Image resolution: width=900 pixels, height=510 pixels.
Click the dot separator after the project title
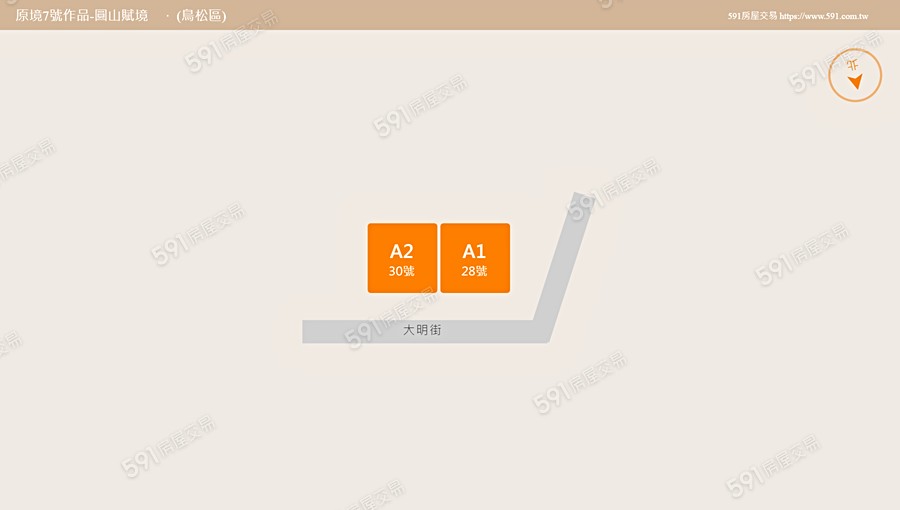pos(167,16)
